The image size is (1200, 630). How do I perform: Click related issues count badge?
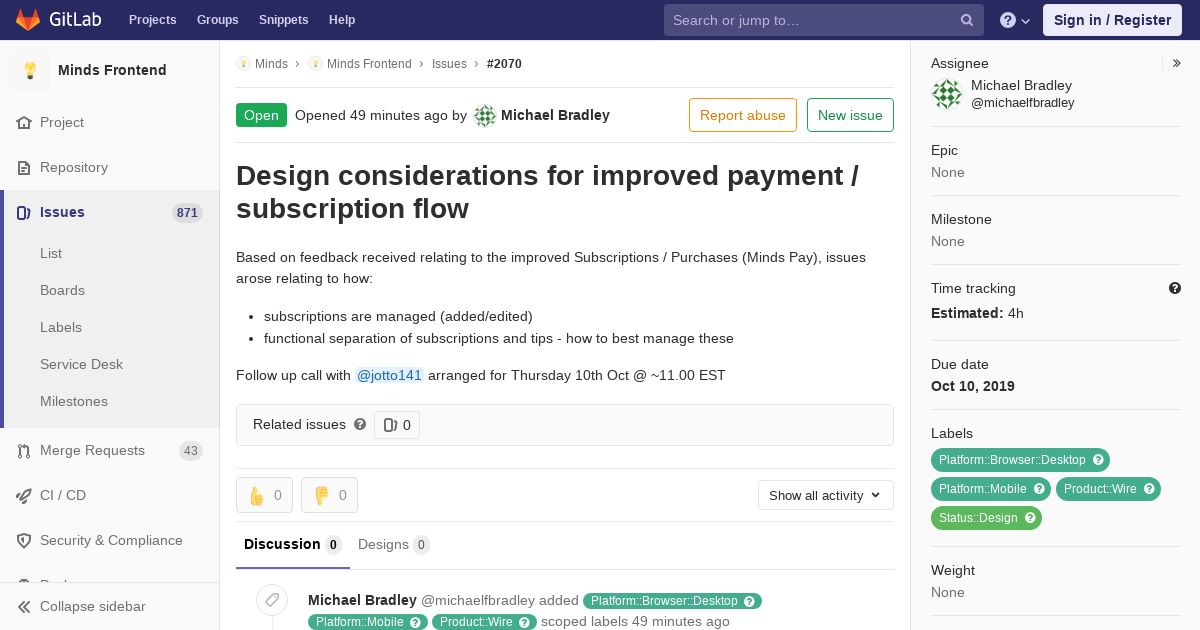pos(397,425)
